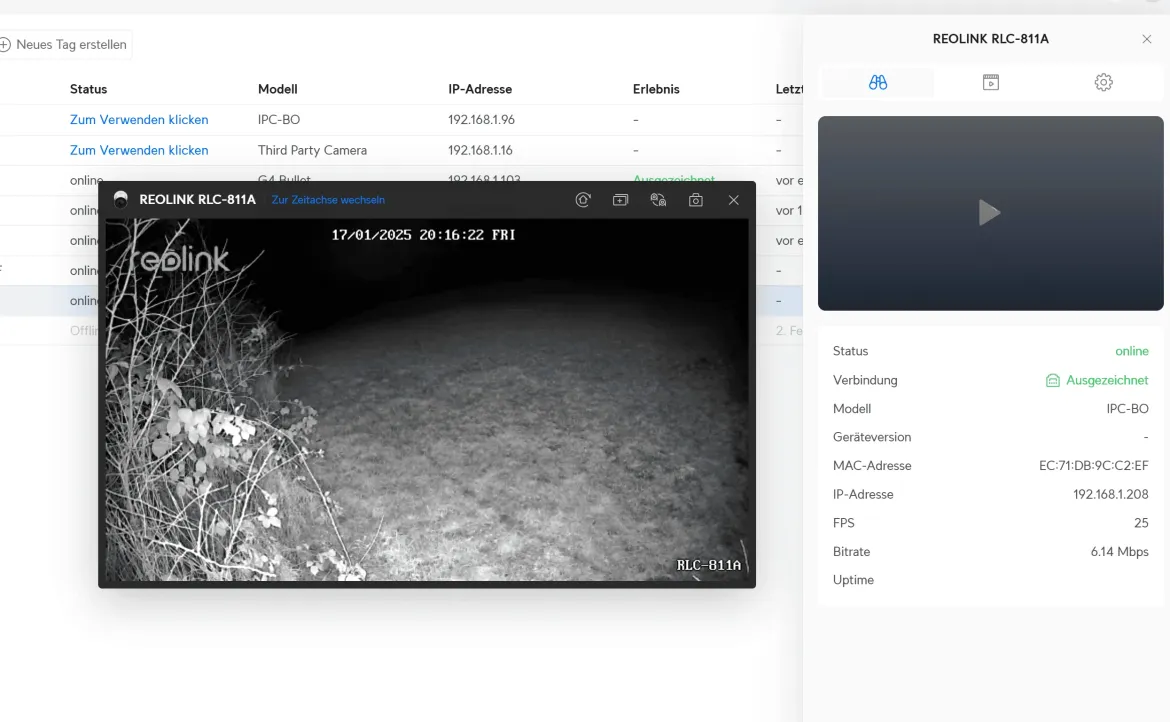
Task: Sort by the Status column header
Action: (89, 89)
